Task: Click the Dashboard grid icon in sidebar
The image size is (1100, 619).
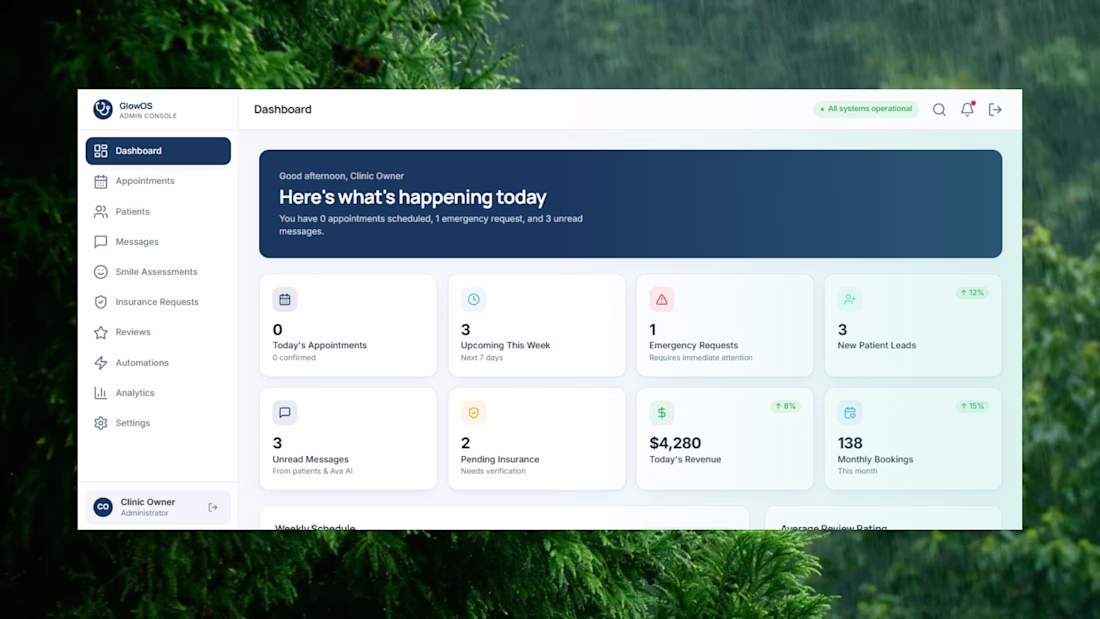Action: click(x=101, y=151)
